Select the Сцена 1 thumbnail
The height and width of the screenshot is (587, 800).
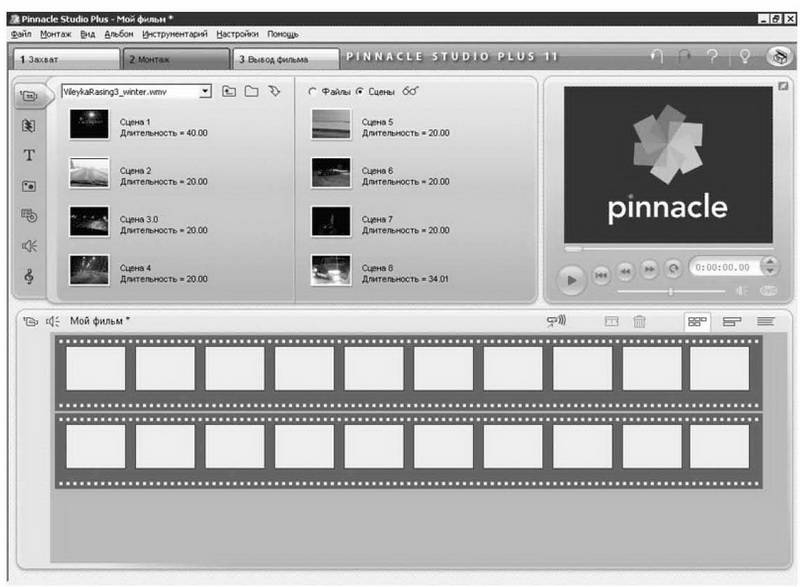coord(89,124)
